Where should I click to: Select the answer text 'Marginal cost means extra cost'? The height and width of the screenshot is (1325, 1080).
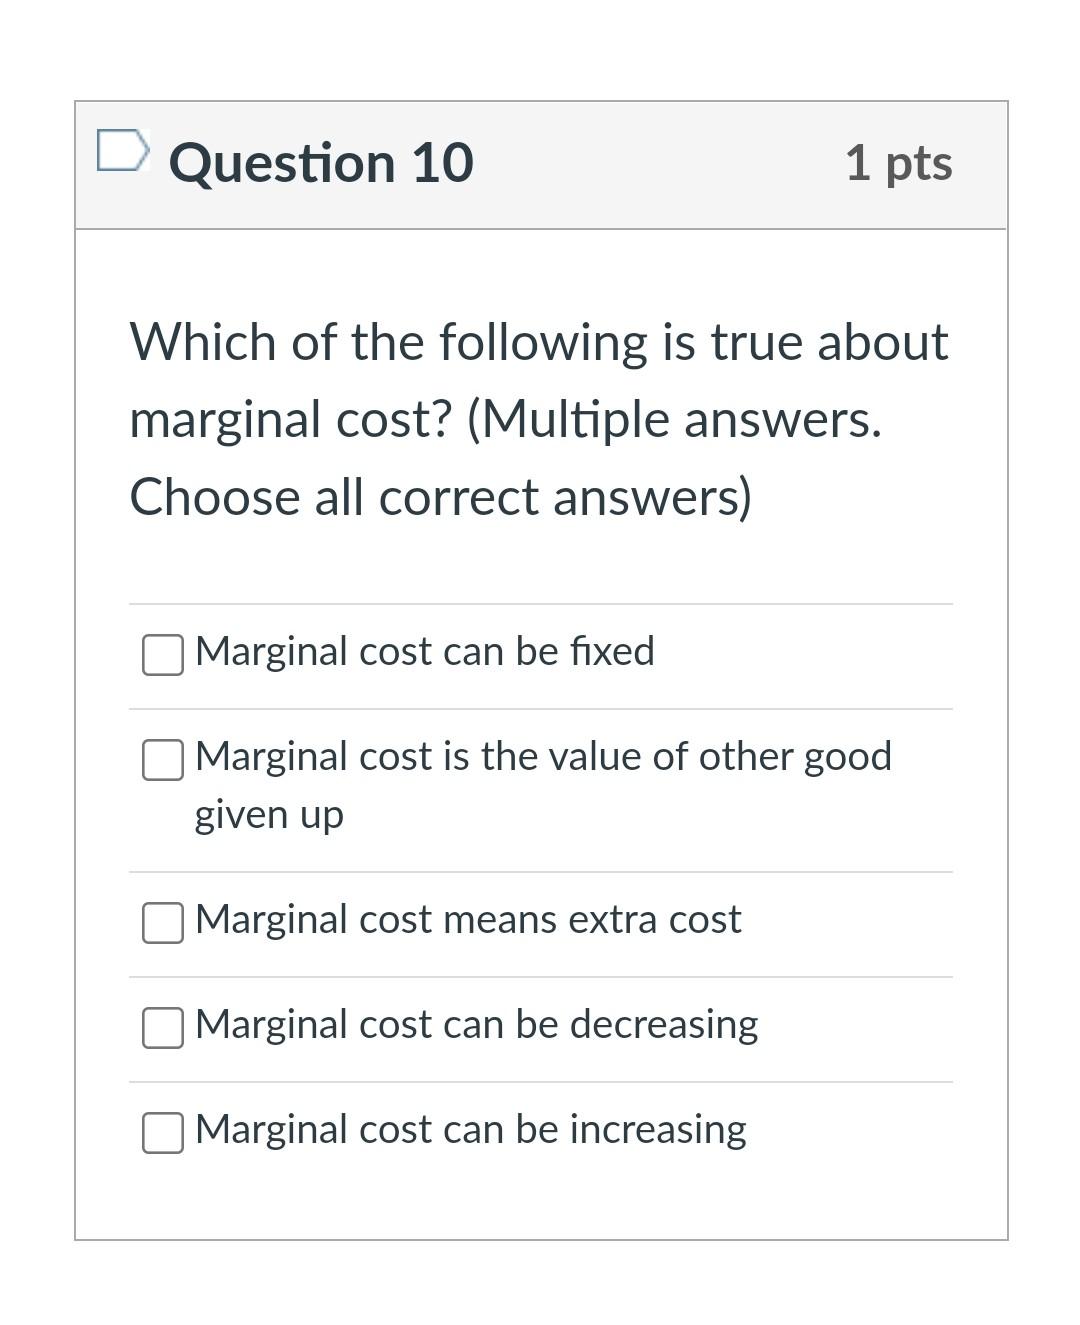click(468, 919)
